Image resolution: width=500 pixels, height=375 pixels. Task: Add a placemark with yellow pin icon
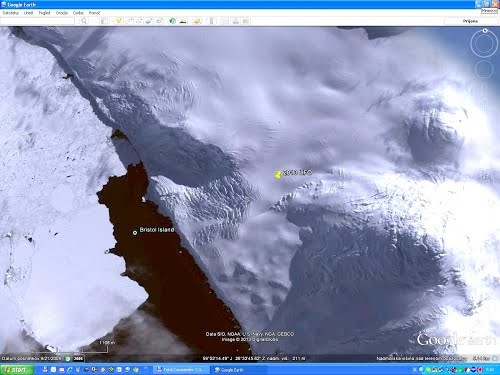pyautogui.click(x=118, y=21)
